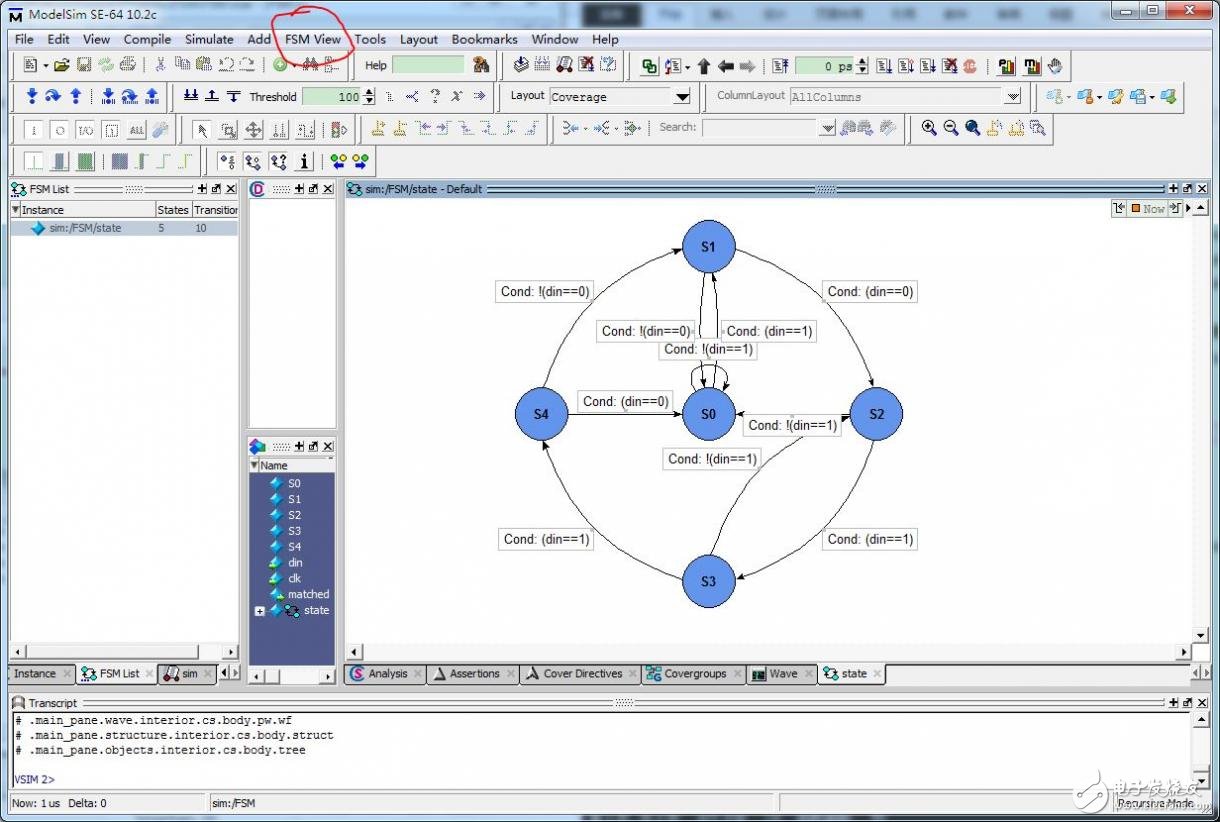Viewport: 1220px width, 822px height.
Task: Click the hand Break icon in toolbar
Action: coord(1055,66)
